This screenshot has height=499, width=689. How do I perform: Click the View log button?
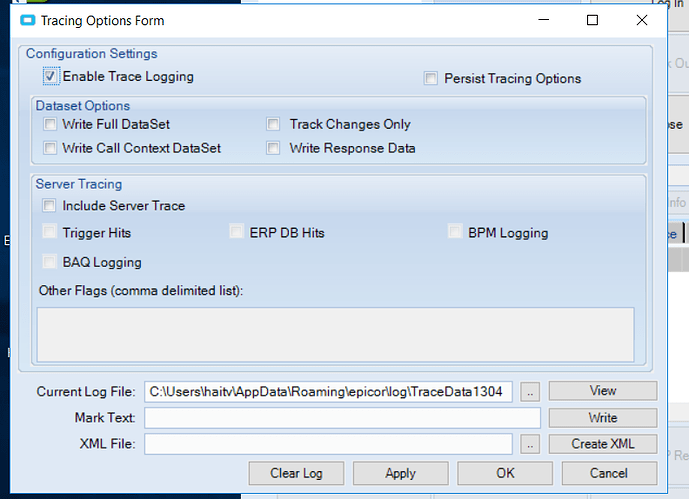coord(603,391)
